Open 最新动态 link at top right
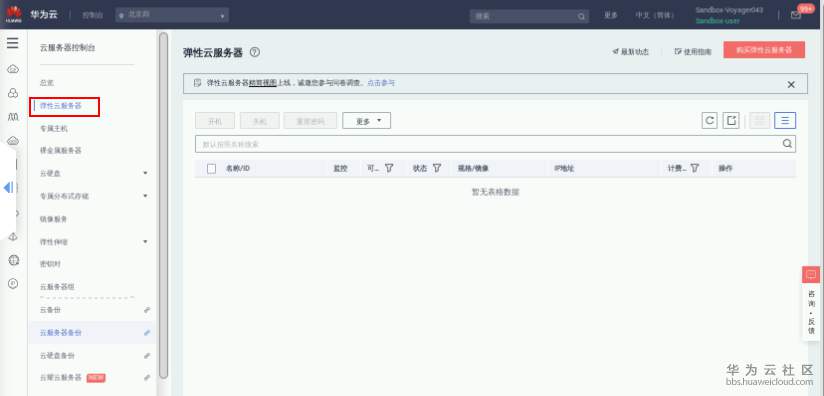Screen dimensions: 824x396 pos(631,52)
